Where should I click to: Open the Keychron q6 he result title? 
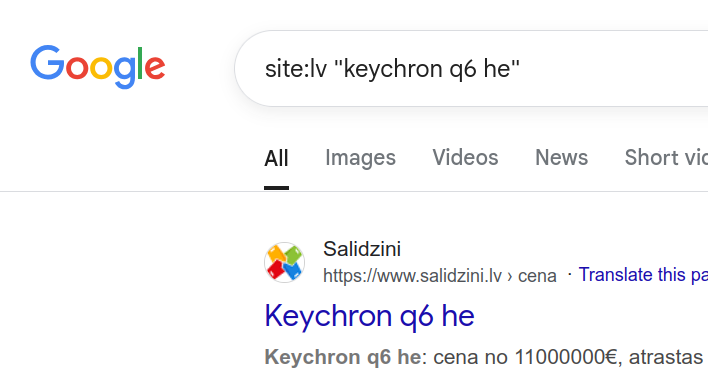369,315
